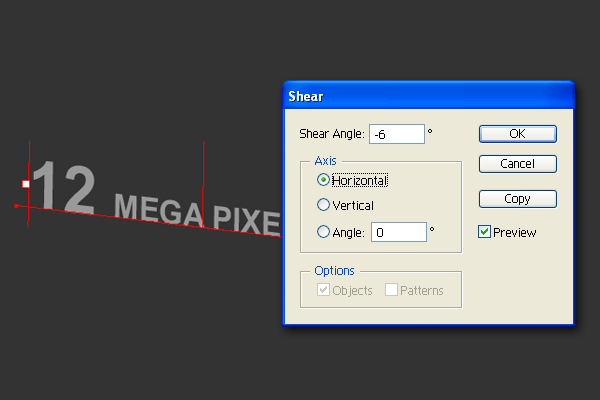Click the Options group label
Viewport: 600px width, 400px height.
tap(334, 271)
